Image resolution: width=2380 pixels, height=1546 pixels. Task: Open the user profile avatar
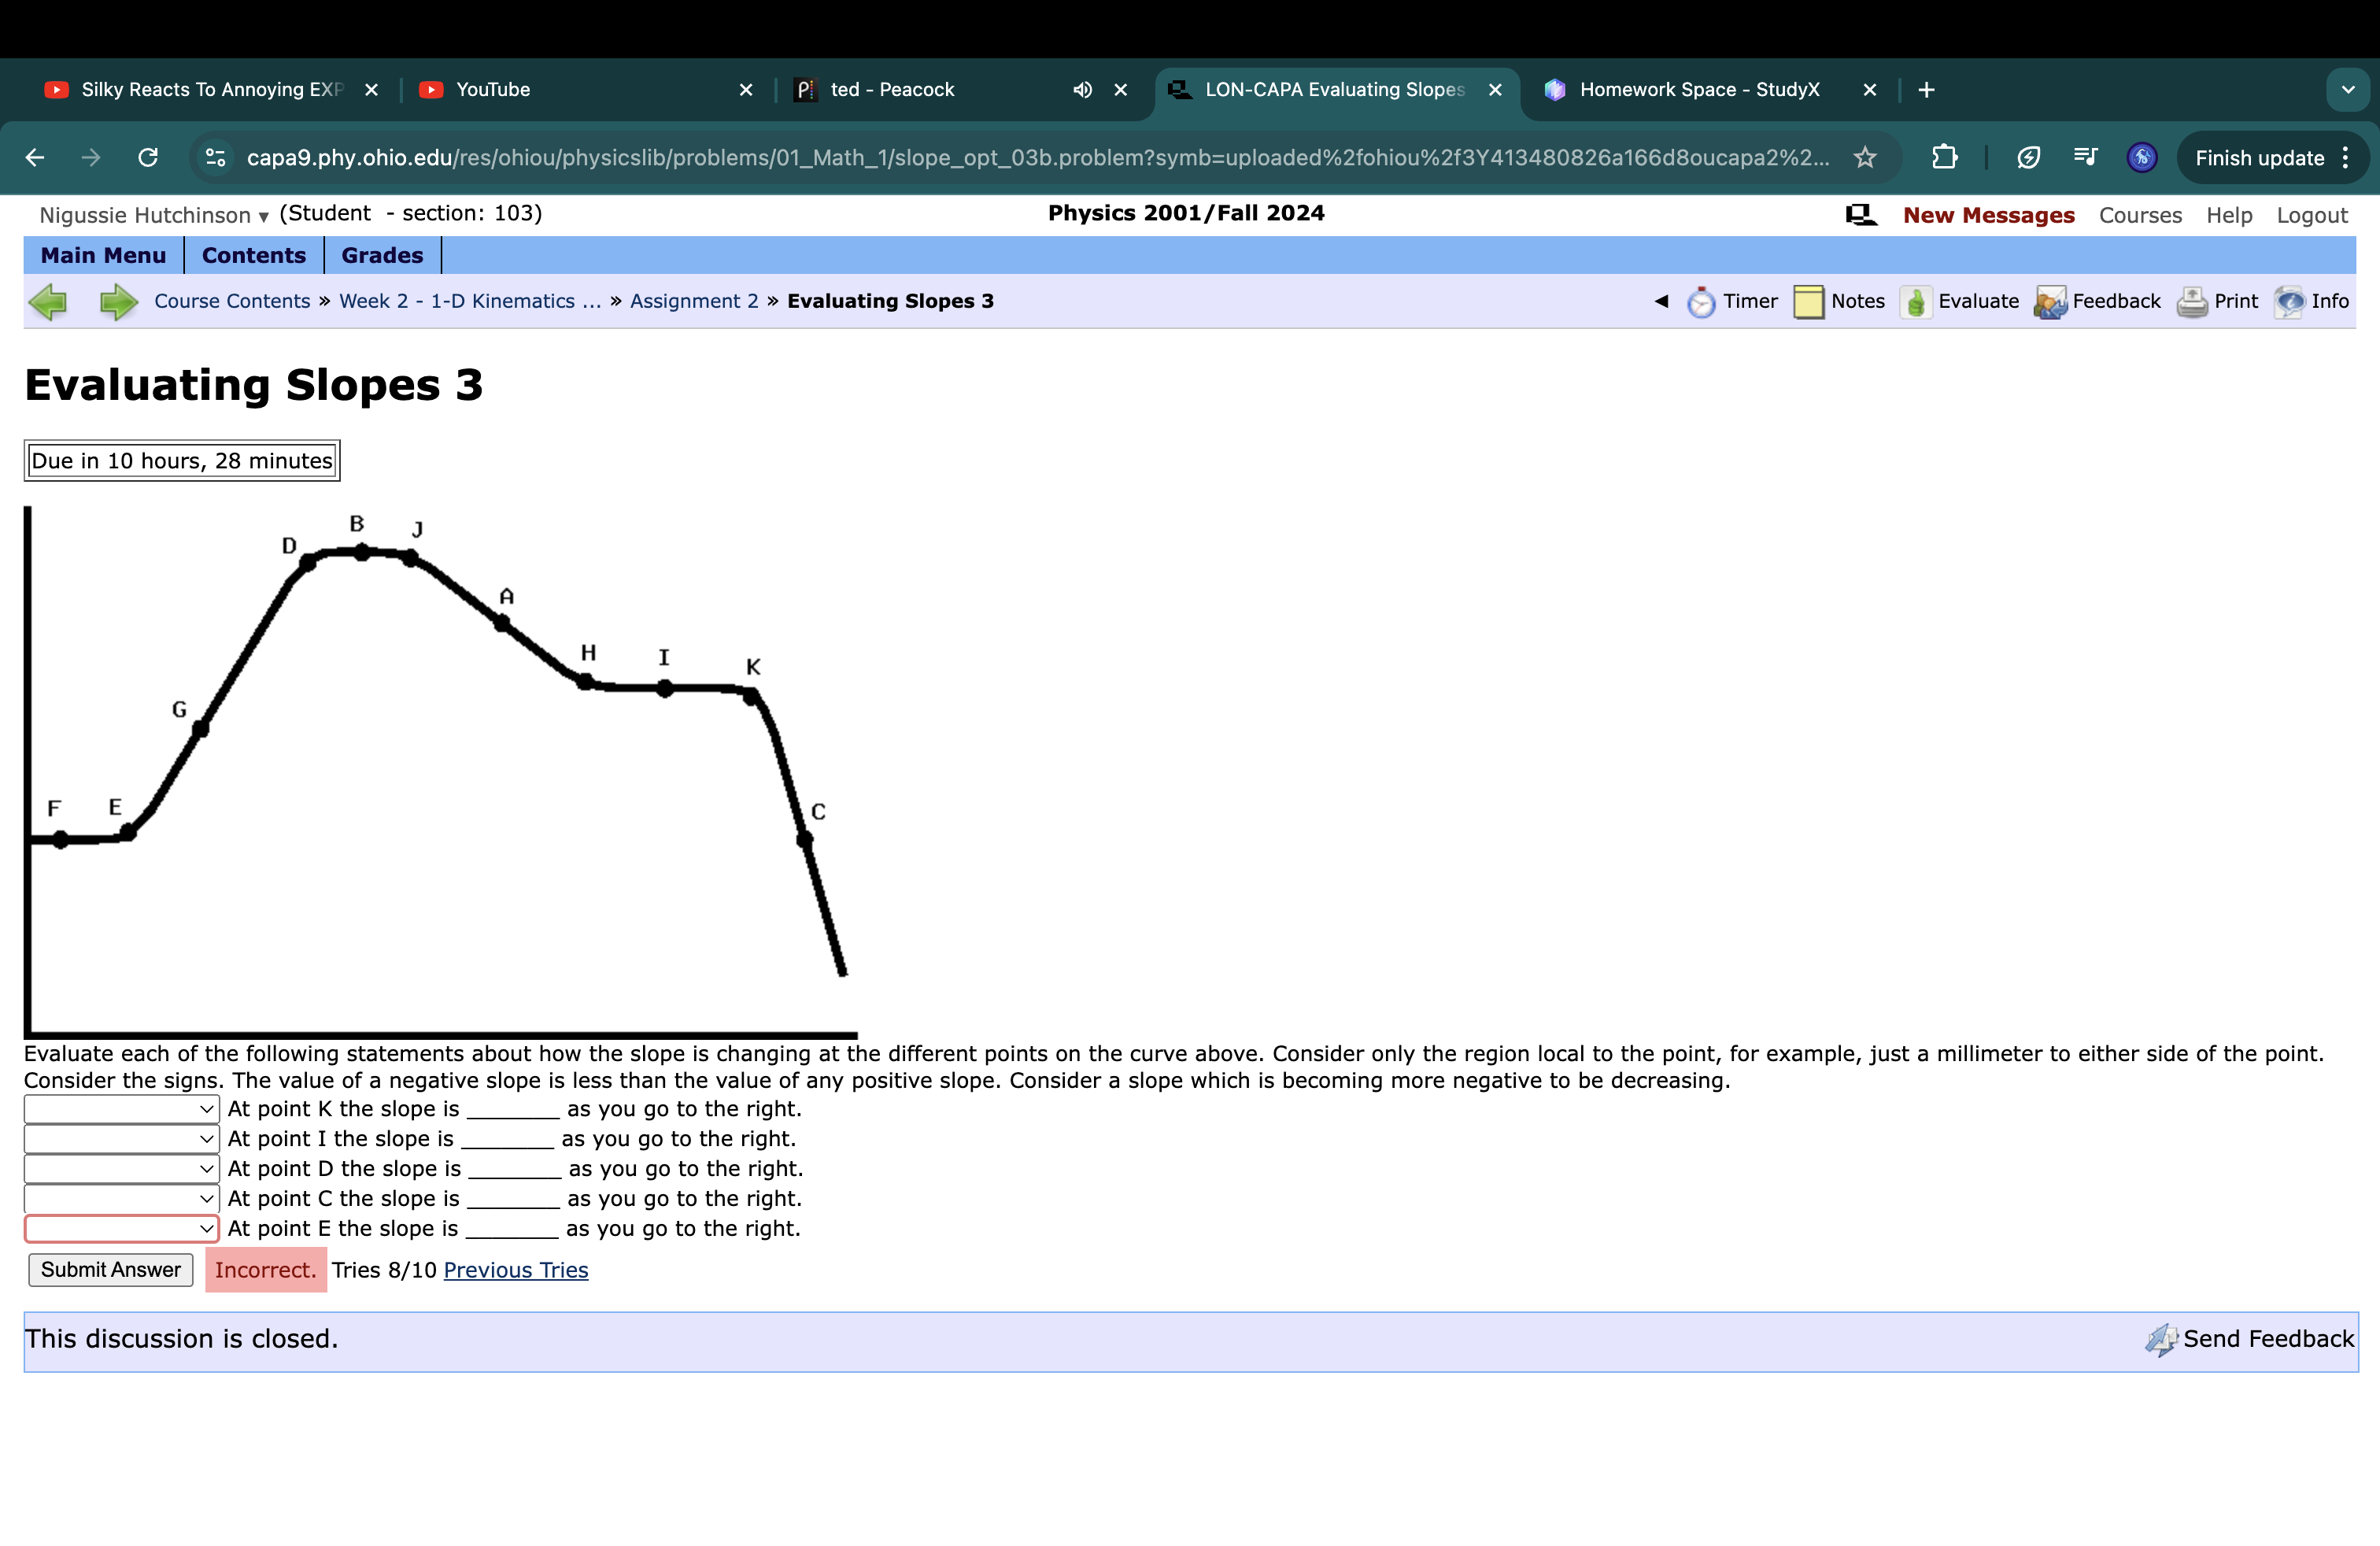(2141, 158)
